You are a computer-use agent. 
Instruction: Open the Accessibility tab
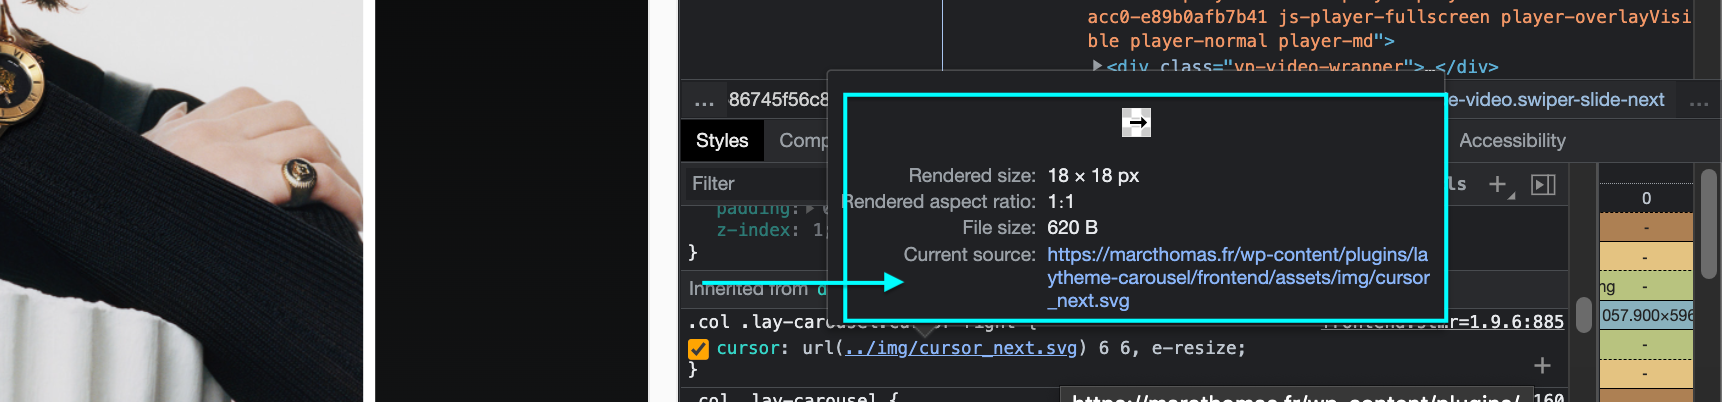(x=1511, y=141)
